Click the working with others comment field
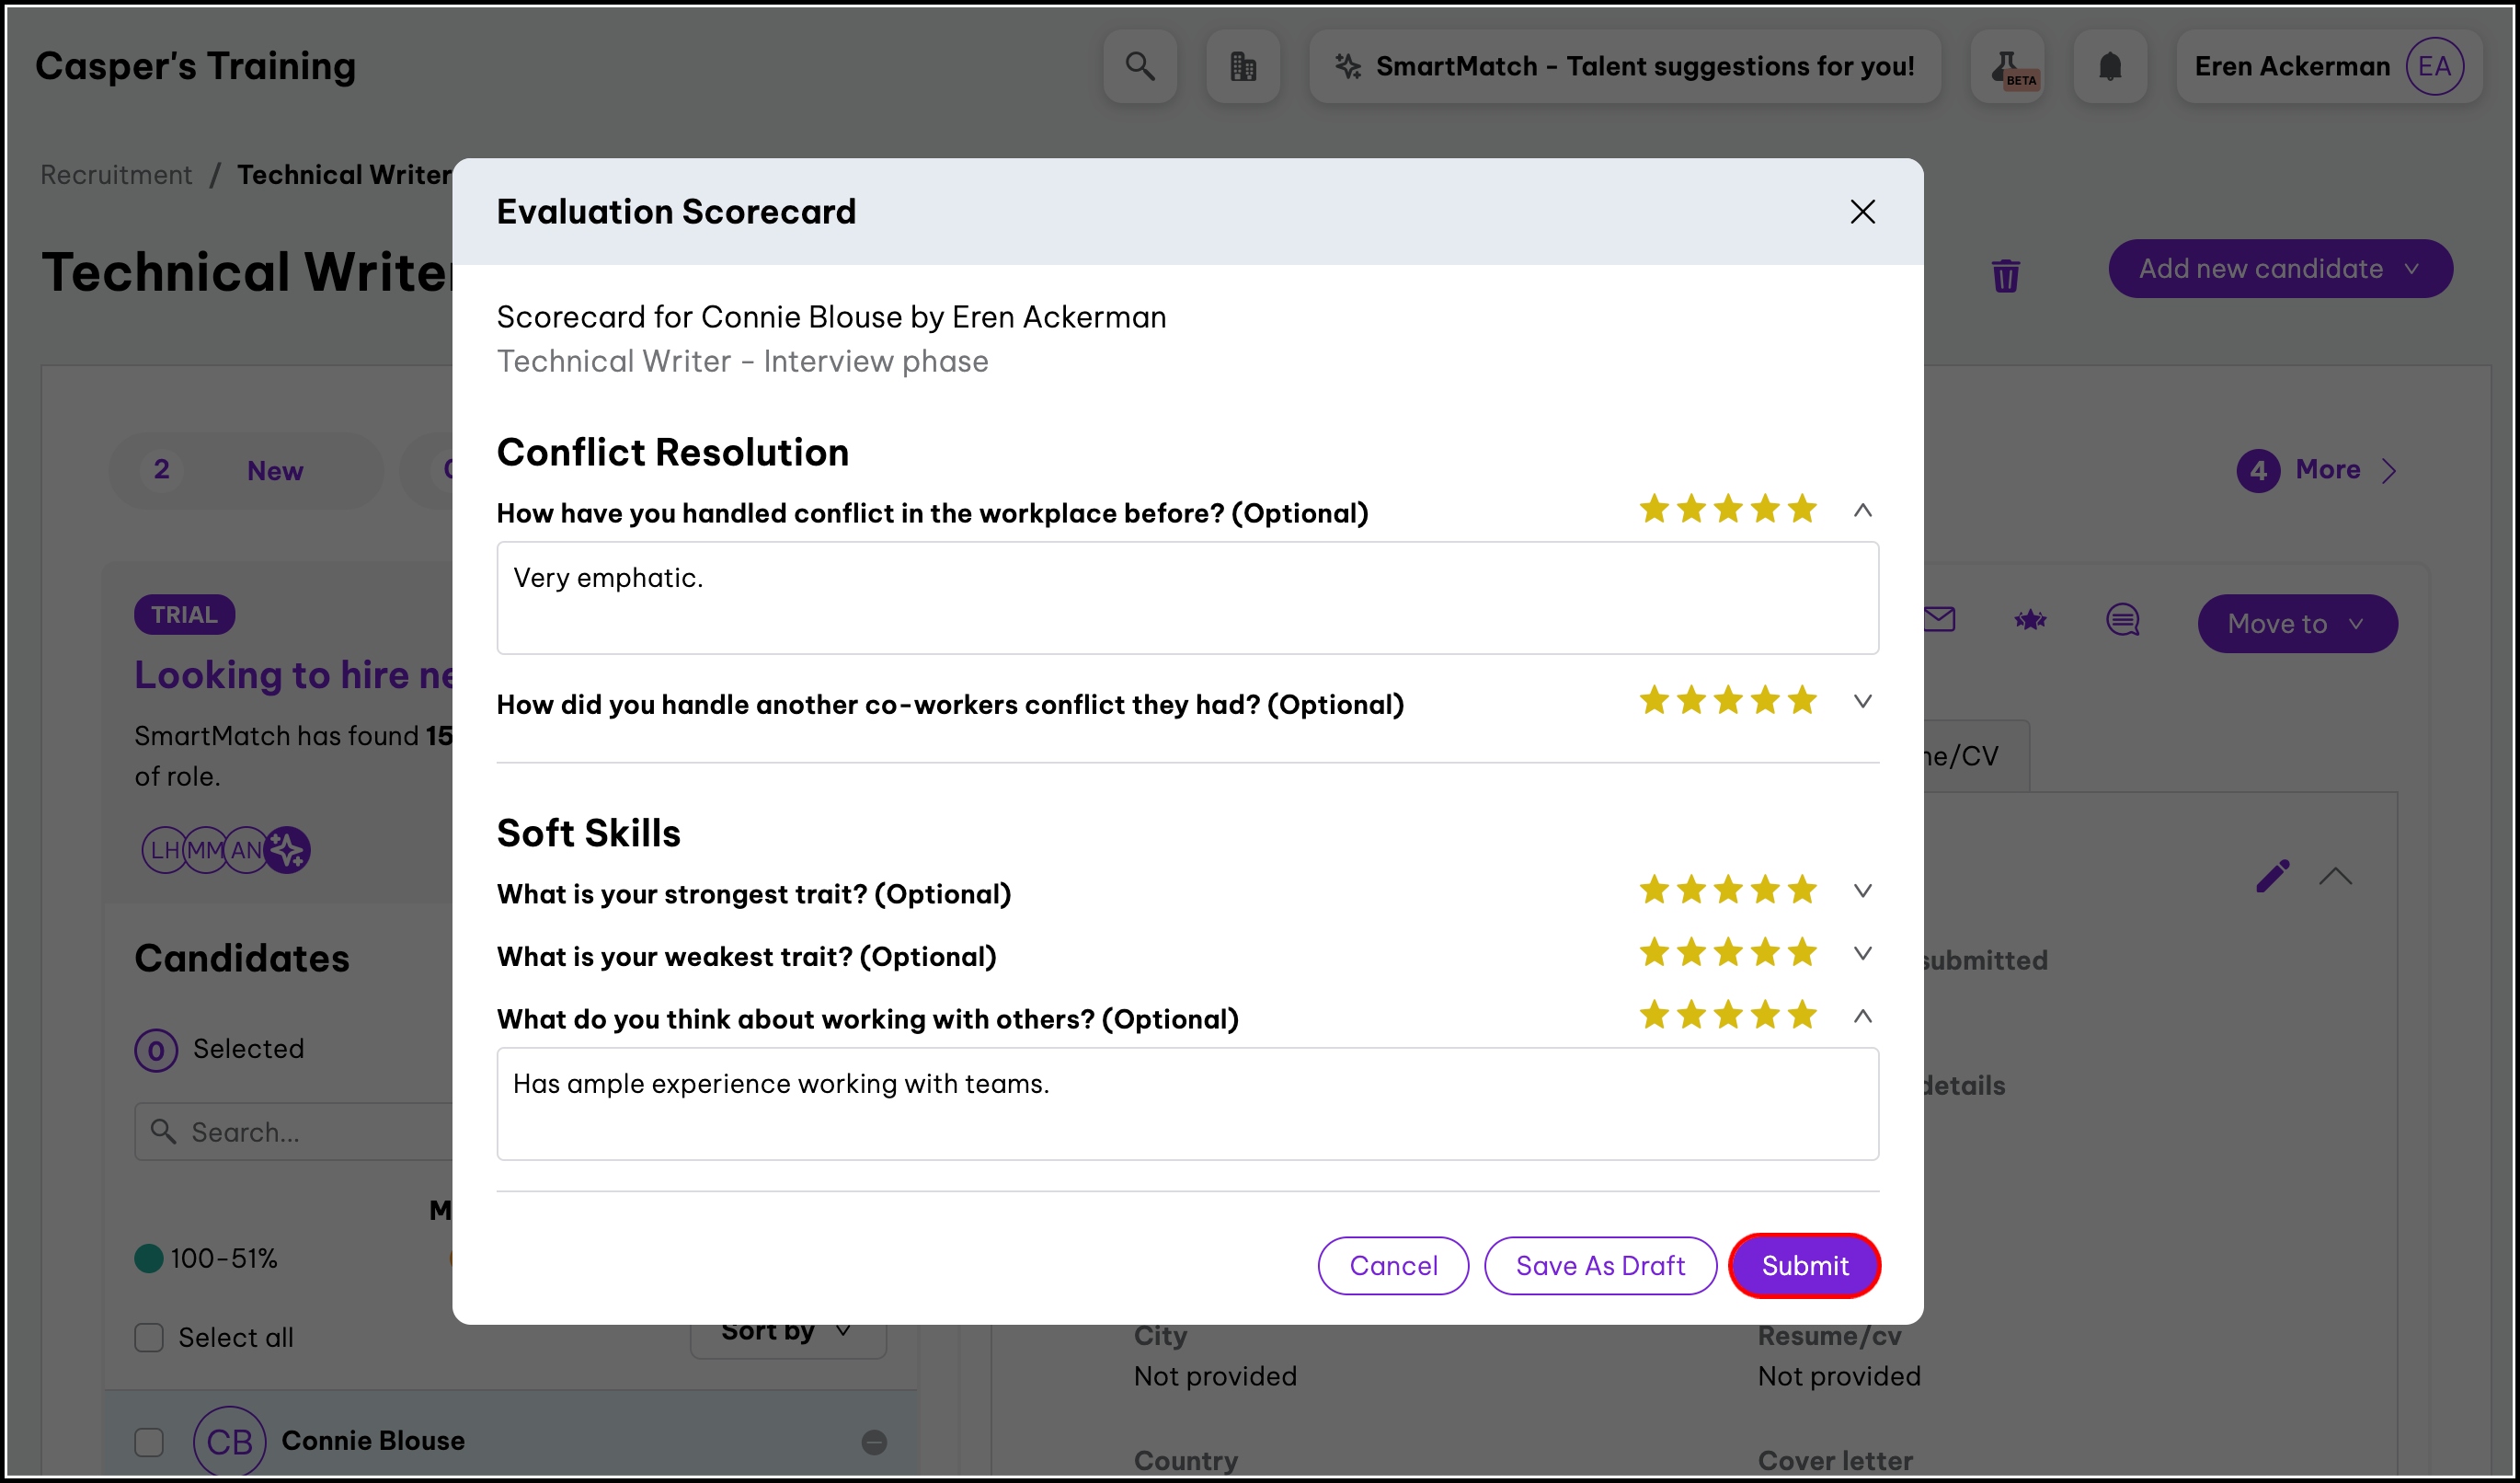Viewport: 2520px width, 1483px height. coord(1187,1103)
